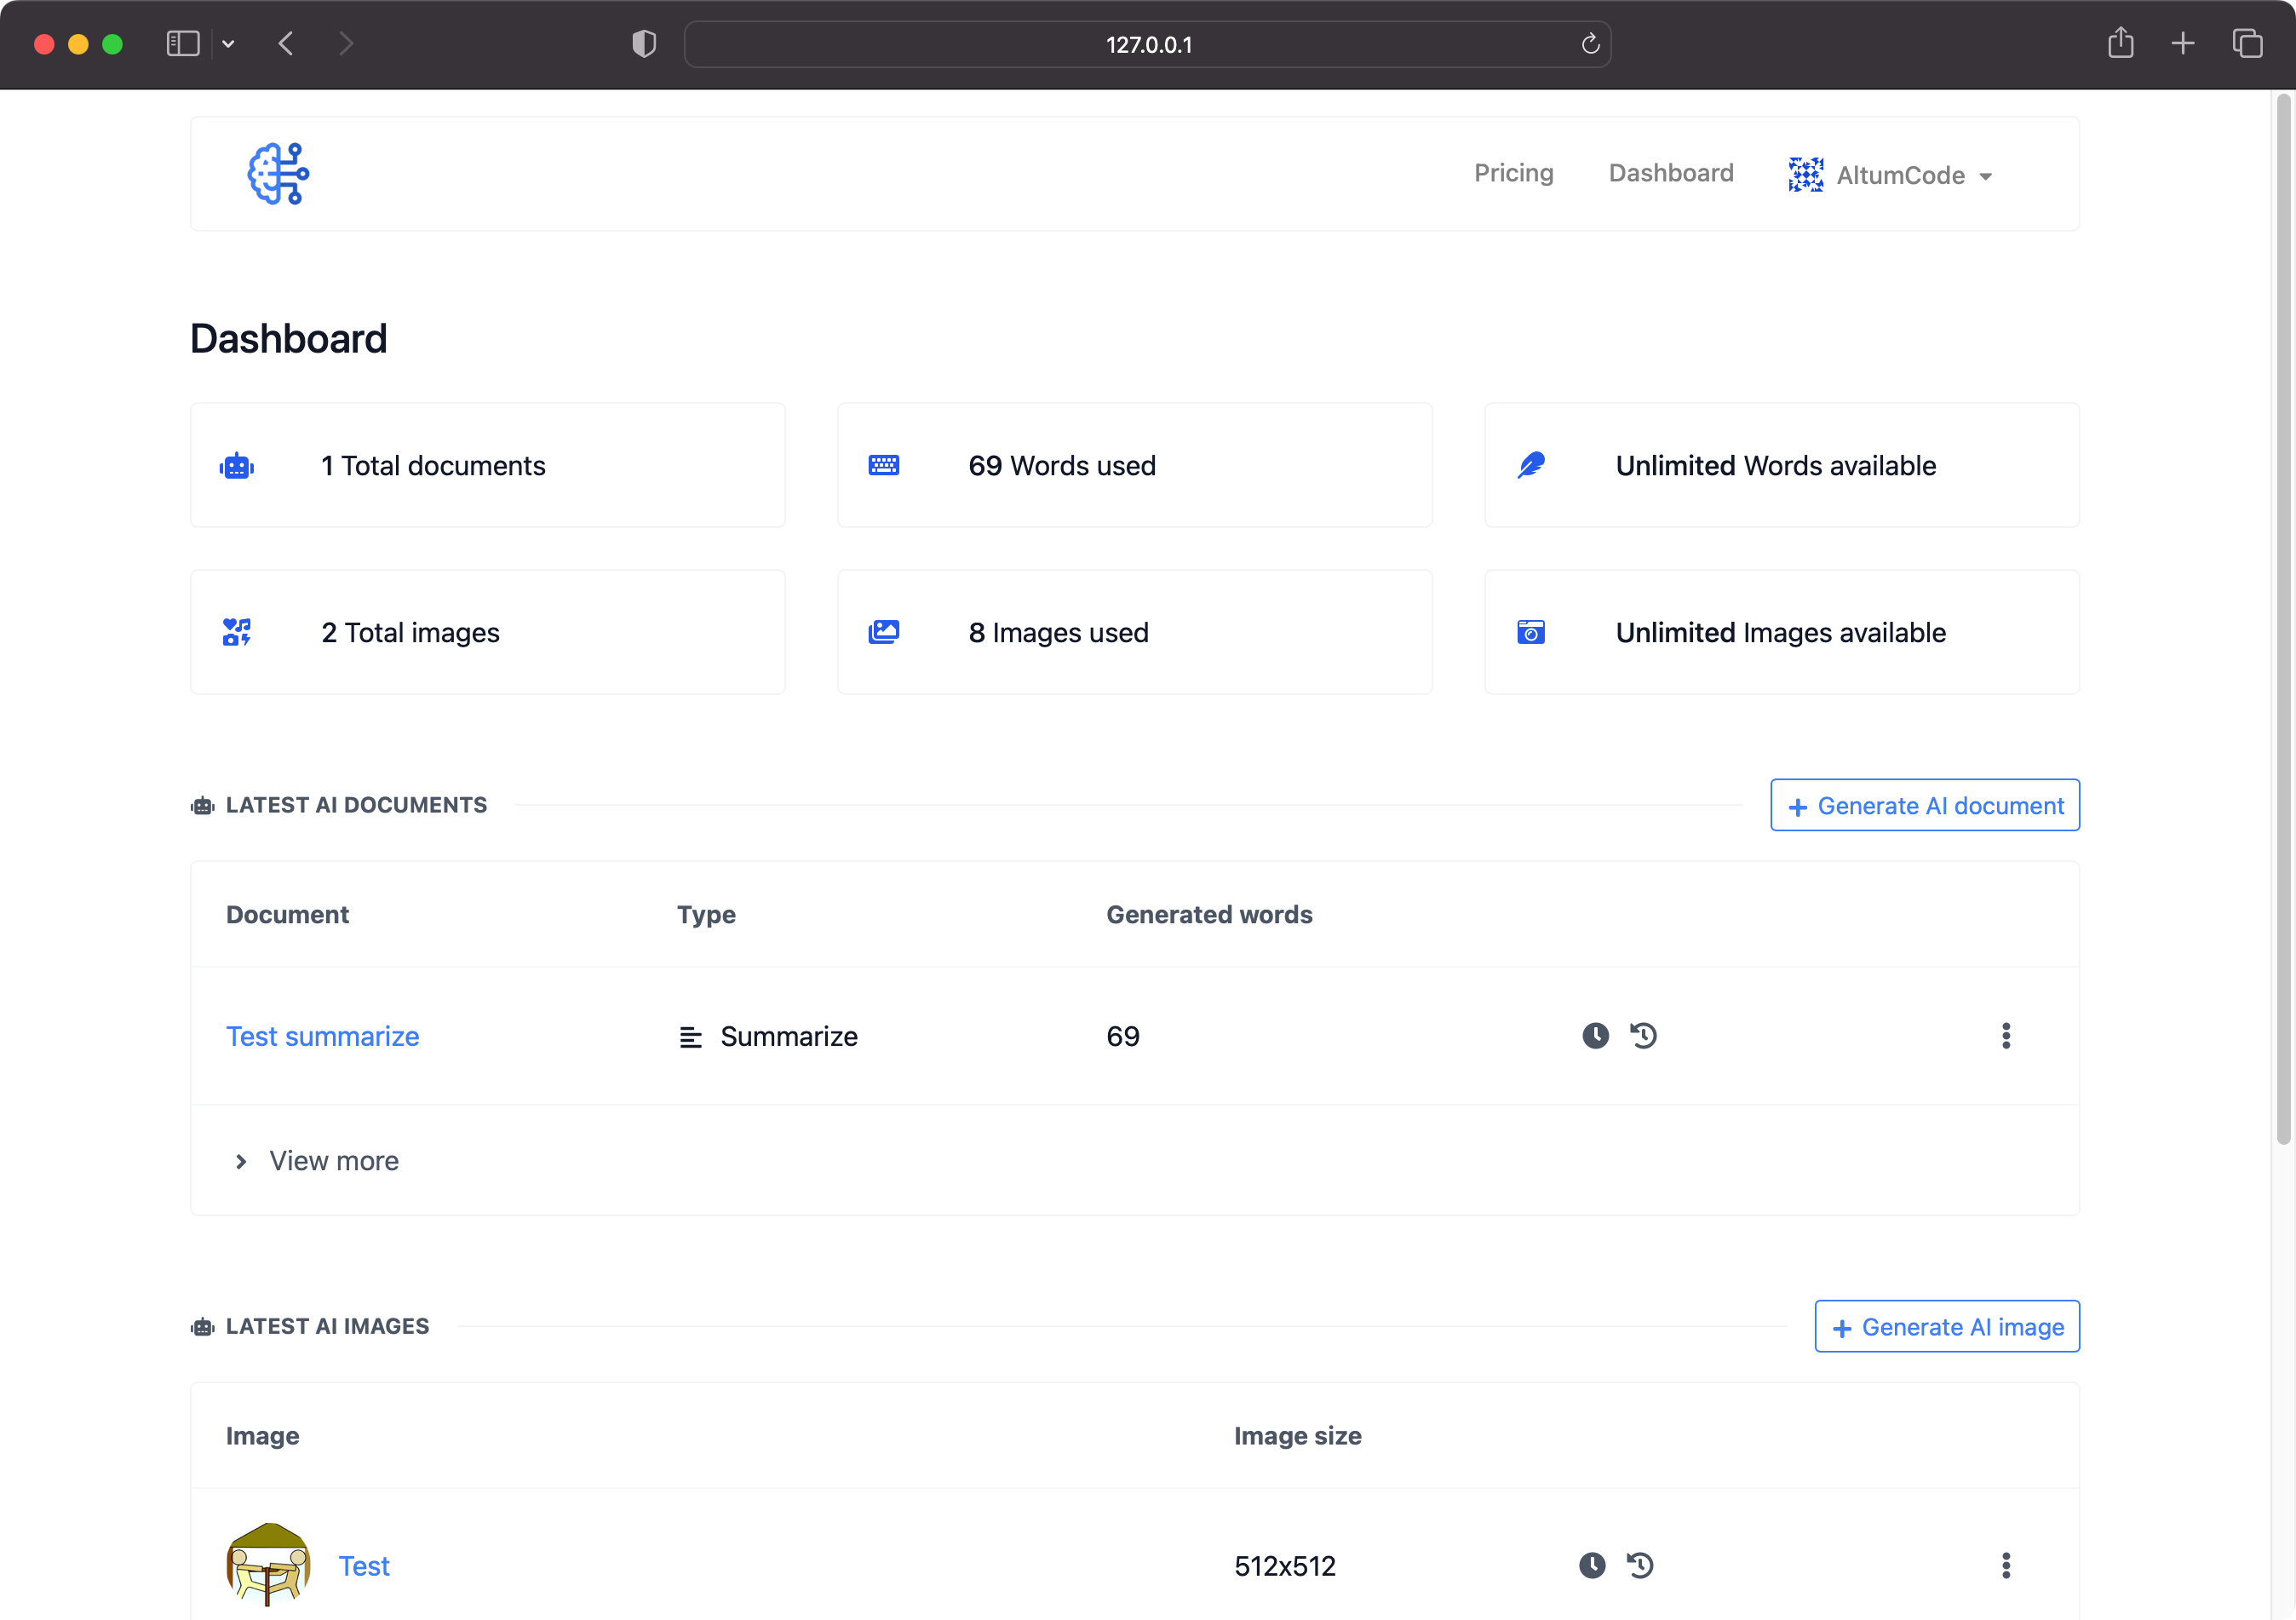This screenshot has height=1620, width=2296.
Task: Open three-dot menu for Test image
Action: [x=2005, y=1565]
